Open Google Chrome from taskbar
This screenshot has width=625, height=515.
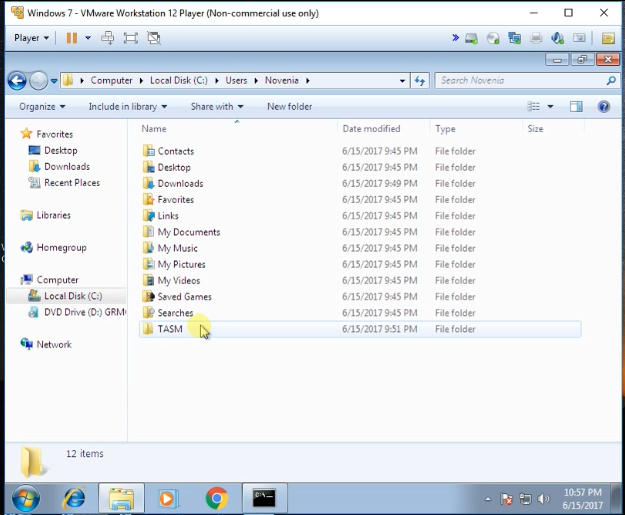(216, 498)
